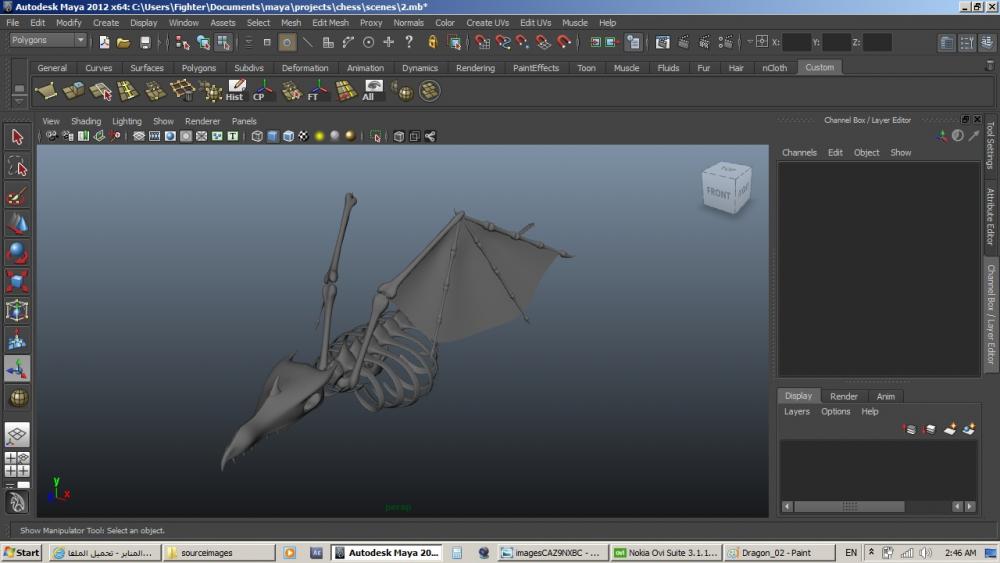Open the viewport Shading menu

pos(86,121)
